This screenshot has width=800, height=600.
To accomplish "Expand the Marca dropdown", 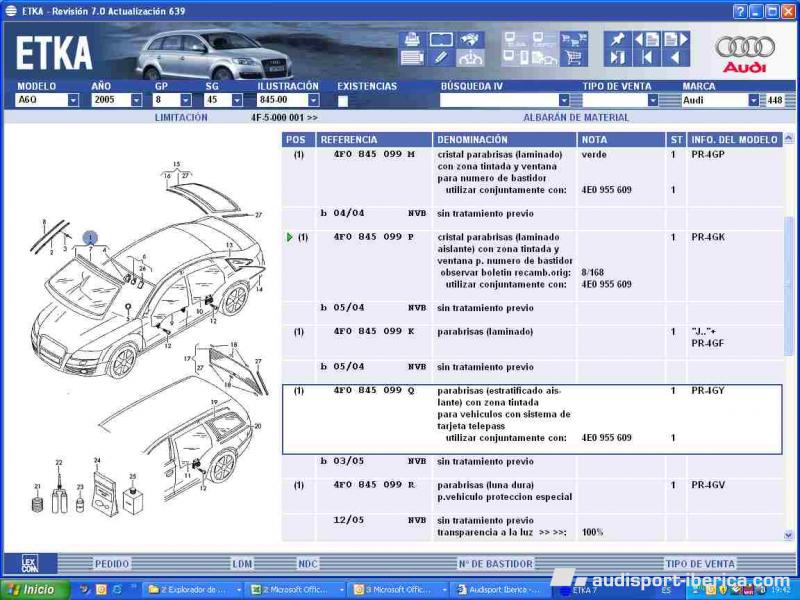I will 754,100.
